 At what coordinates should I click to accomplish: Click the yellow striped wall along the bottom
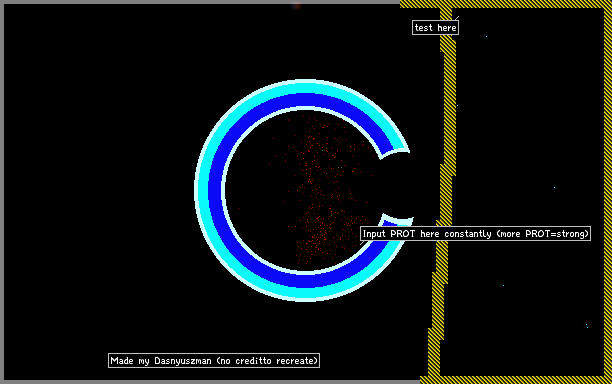point(515,380)
